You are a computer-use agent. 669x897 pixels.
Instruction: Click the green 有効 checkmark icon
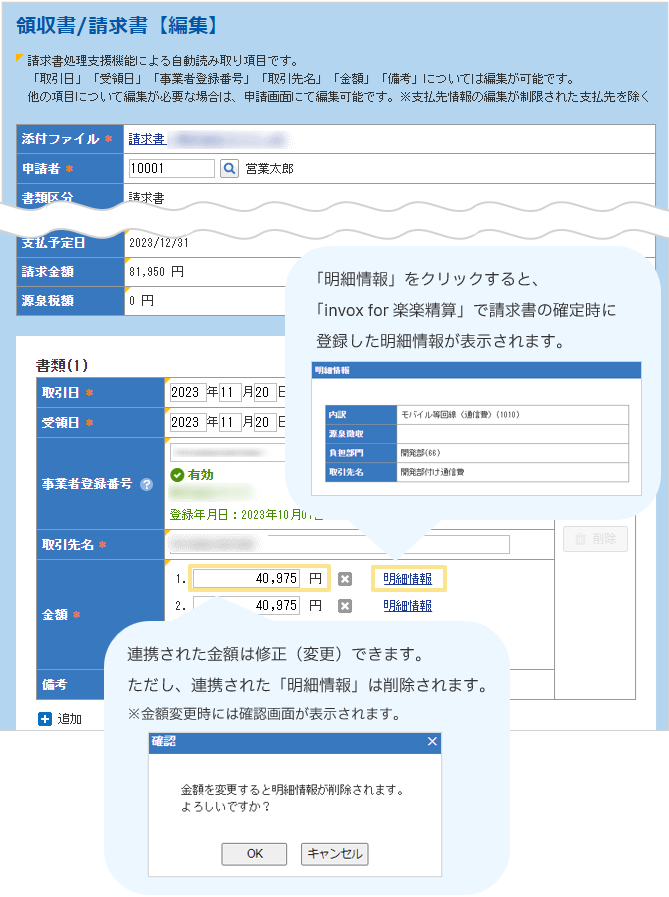pyautogui.click(x=177, y=475)
